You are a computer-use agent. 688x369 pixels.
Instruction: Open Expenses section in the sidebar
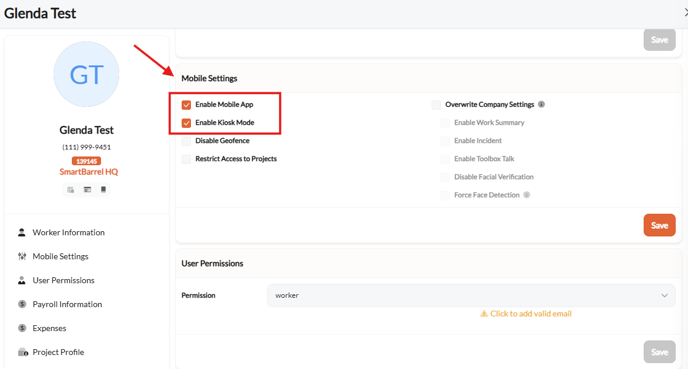(49, 328)
